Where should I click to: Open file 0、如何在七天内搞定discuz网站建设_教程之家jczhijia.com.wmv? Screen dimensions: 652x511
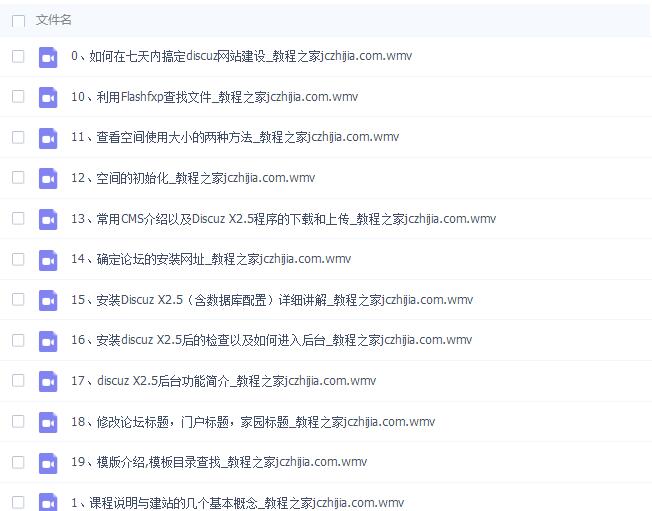click(241, 56)
